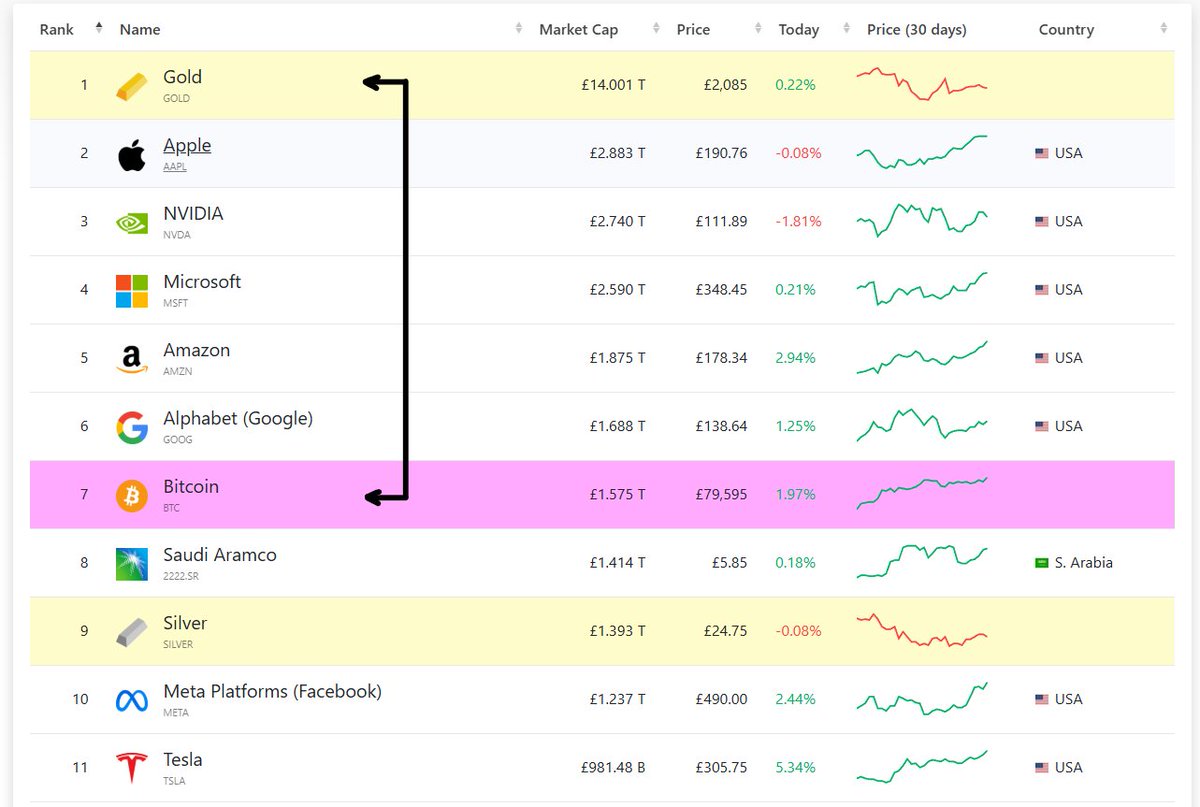Open the Apple company link

tap(187, 145)
